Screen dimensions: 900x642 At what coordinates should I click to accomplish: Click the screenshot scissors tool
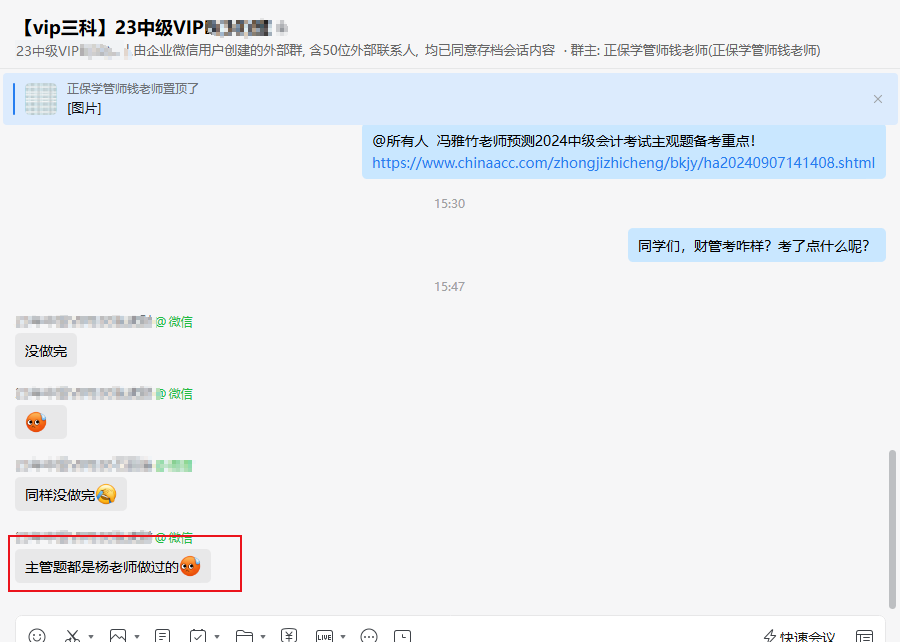click(x=72, y=636)
